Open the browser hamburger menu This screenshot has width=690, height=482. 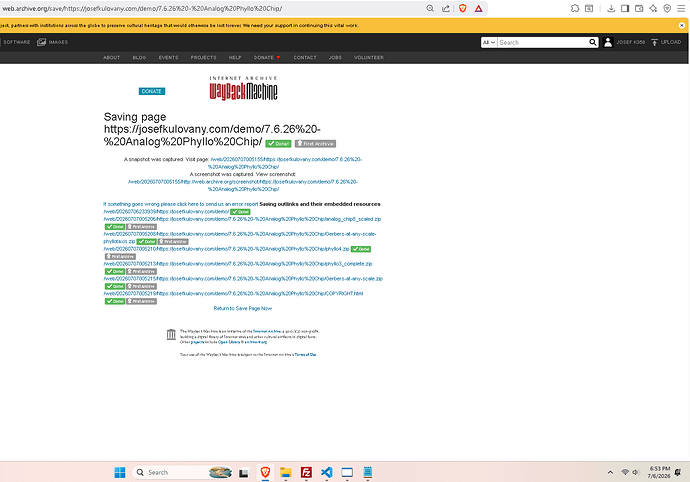pyautogui.click(x=681, y=8)
